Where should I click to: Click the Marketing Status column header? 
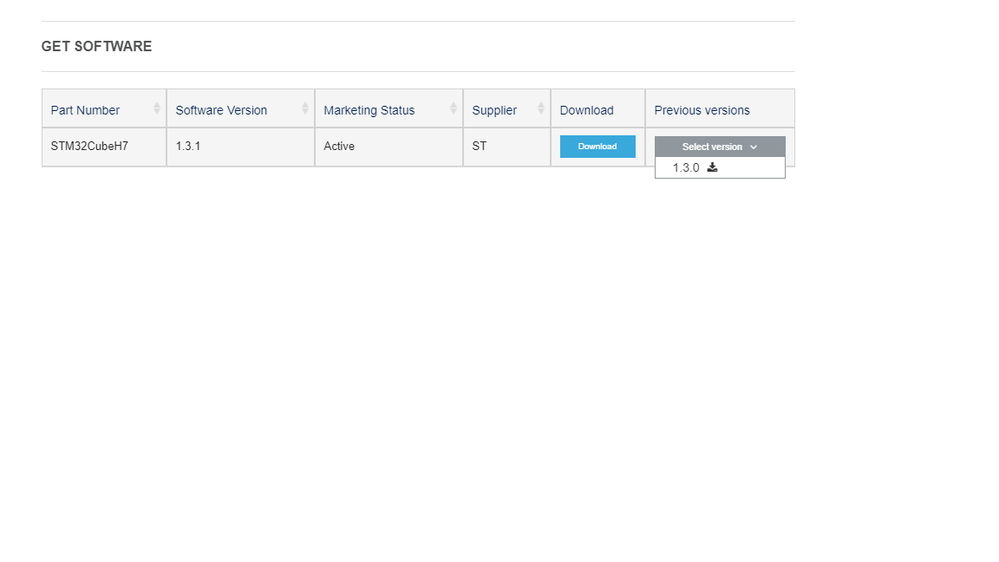click(x=389, y=109)
